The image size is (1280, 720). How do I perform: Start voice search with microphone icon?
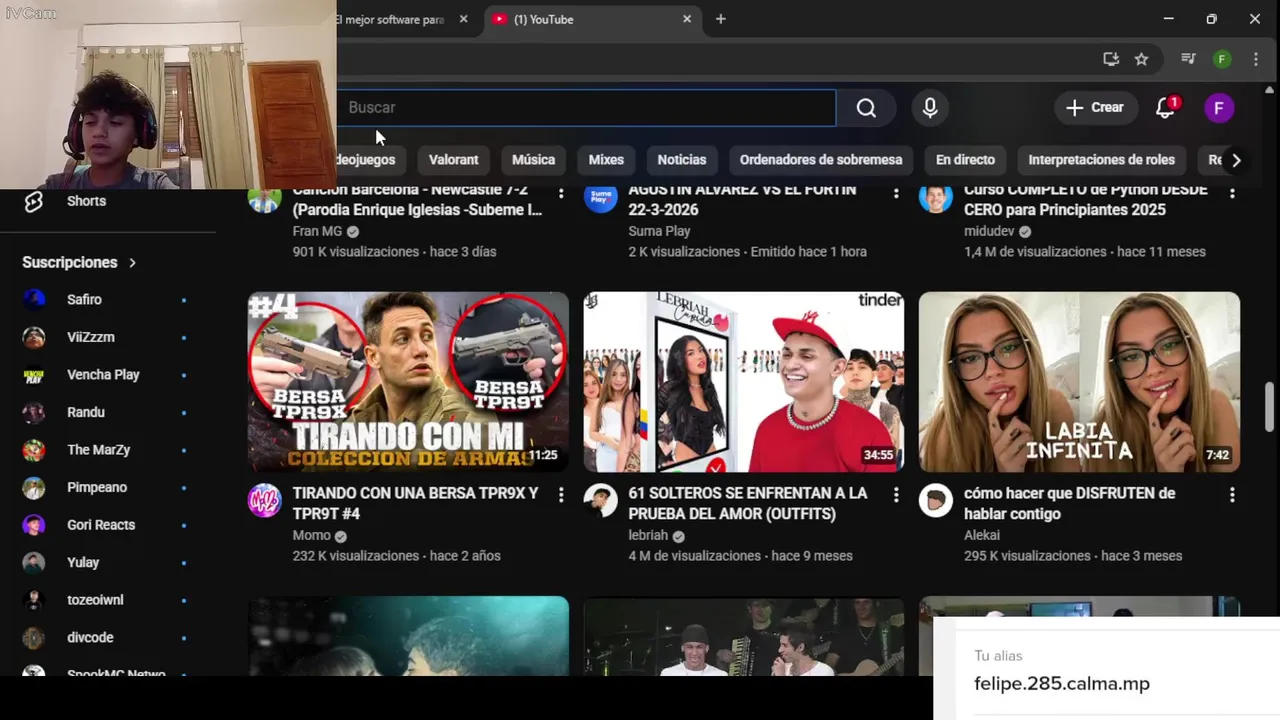pyautogui.click(x=930, y=108)
